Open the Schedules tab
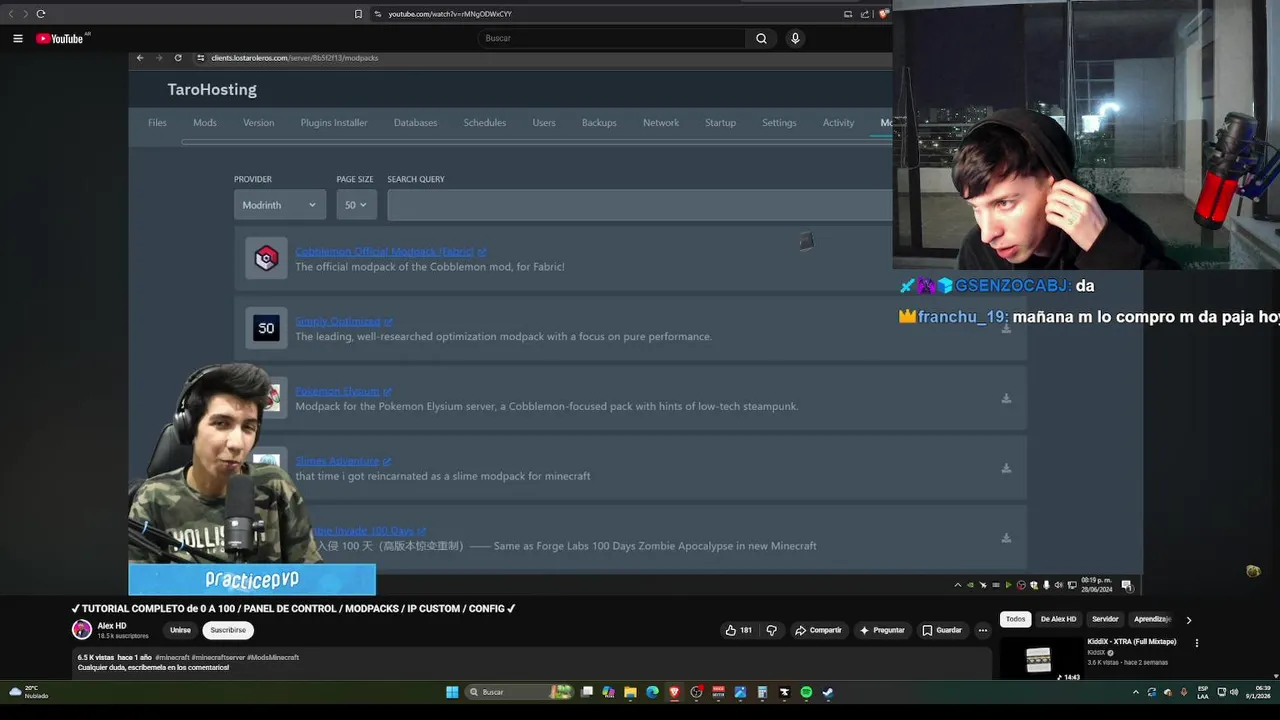1280x720 pixels. click(x=484, y=123)
